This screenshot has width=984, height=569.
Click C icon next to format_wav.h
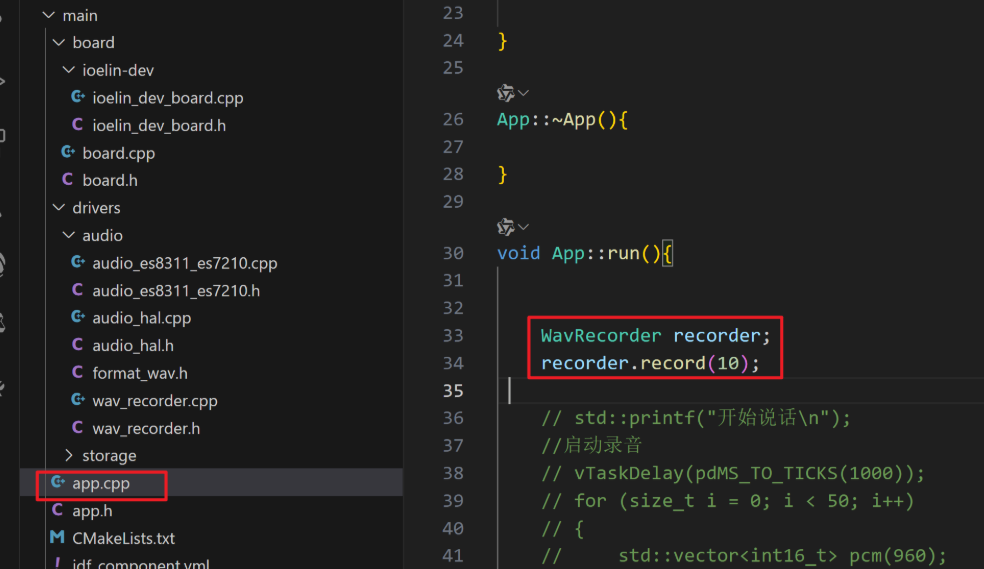[x=78, y=373]
